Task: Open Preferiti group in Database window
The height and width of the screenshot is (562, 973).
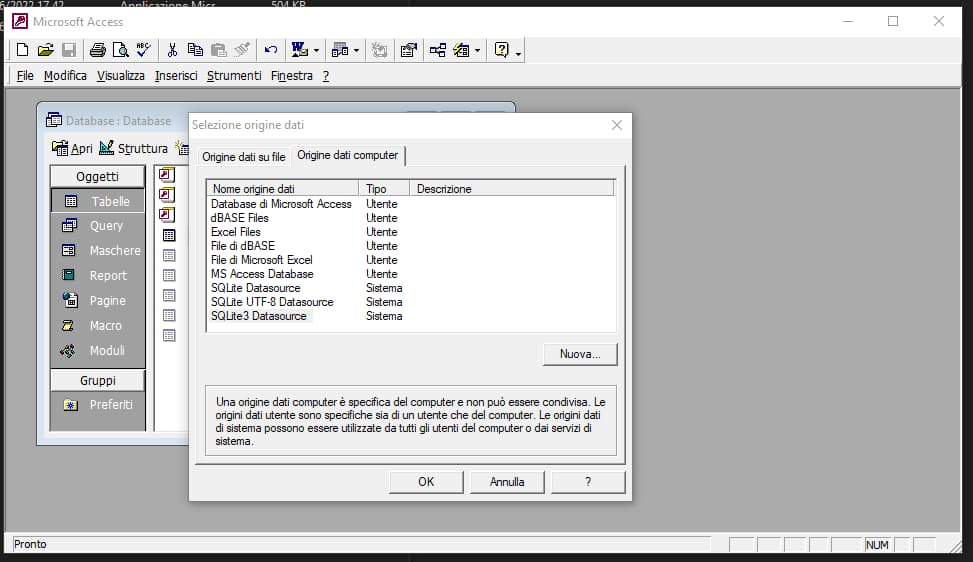Action: coord(97,404)
